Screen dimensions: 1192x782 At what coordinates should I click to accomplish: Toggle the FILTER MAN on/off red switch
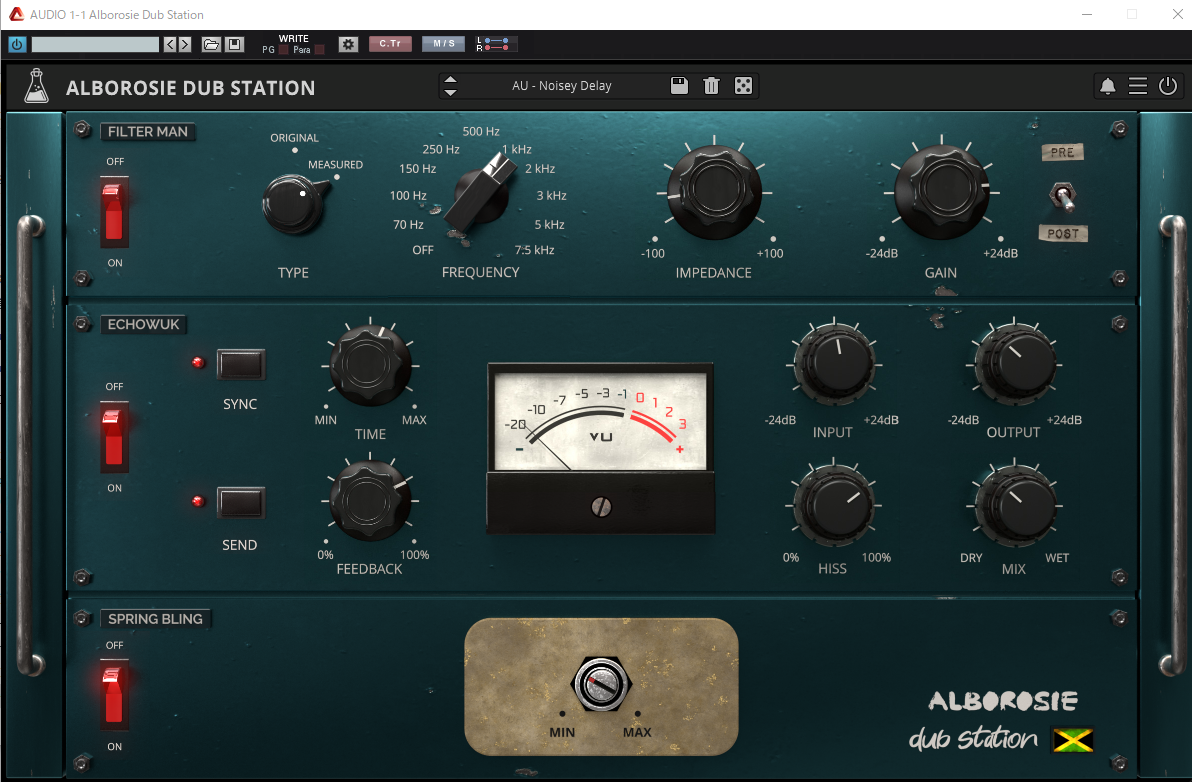tap(114, 212)
